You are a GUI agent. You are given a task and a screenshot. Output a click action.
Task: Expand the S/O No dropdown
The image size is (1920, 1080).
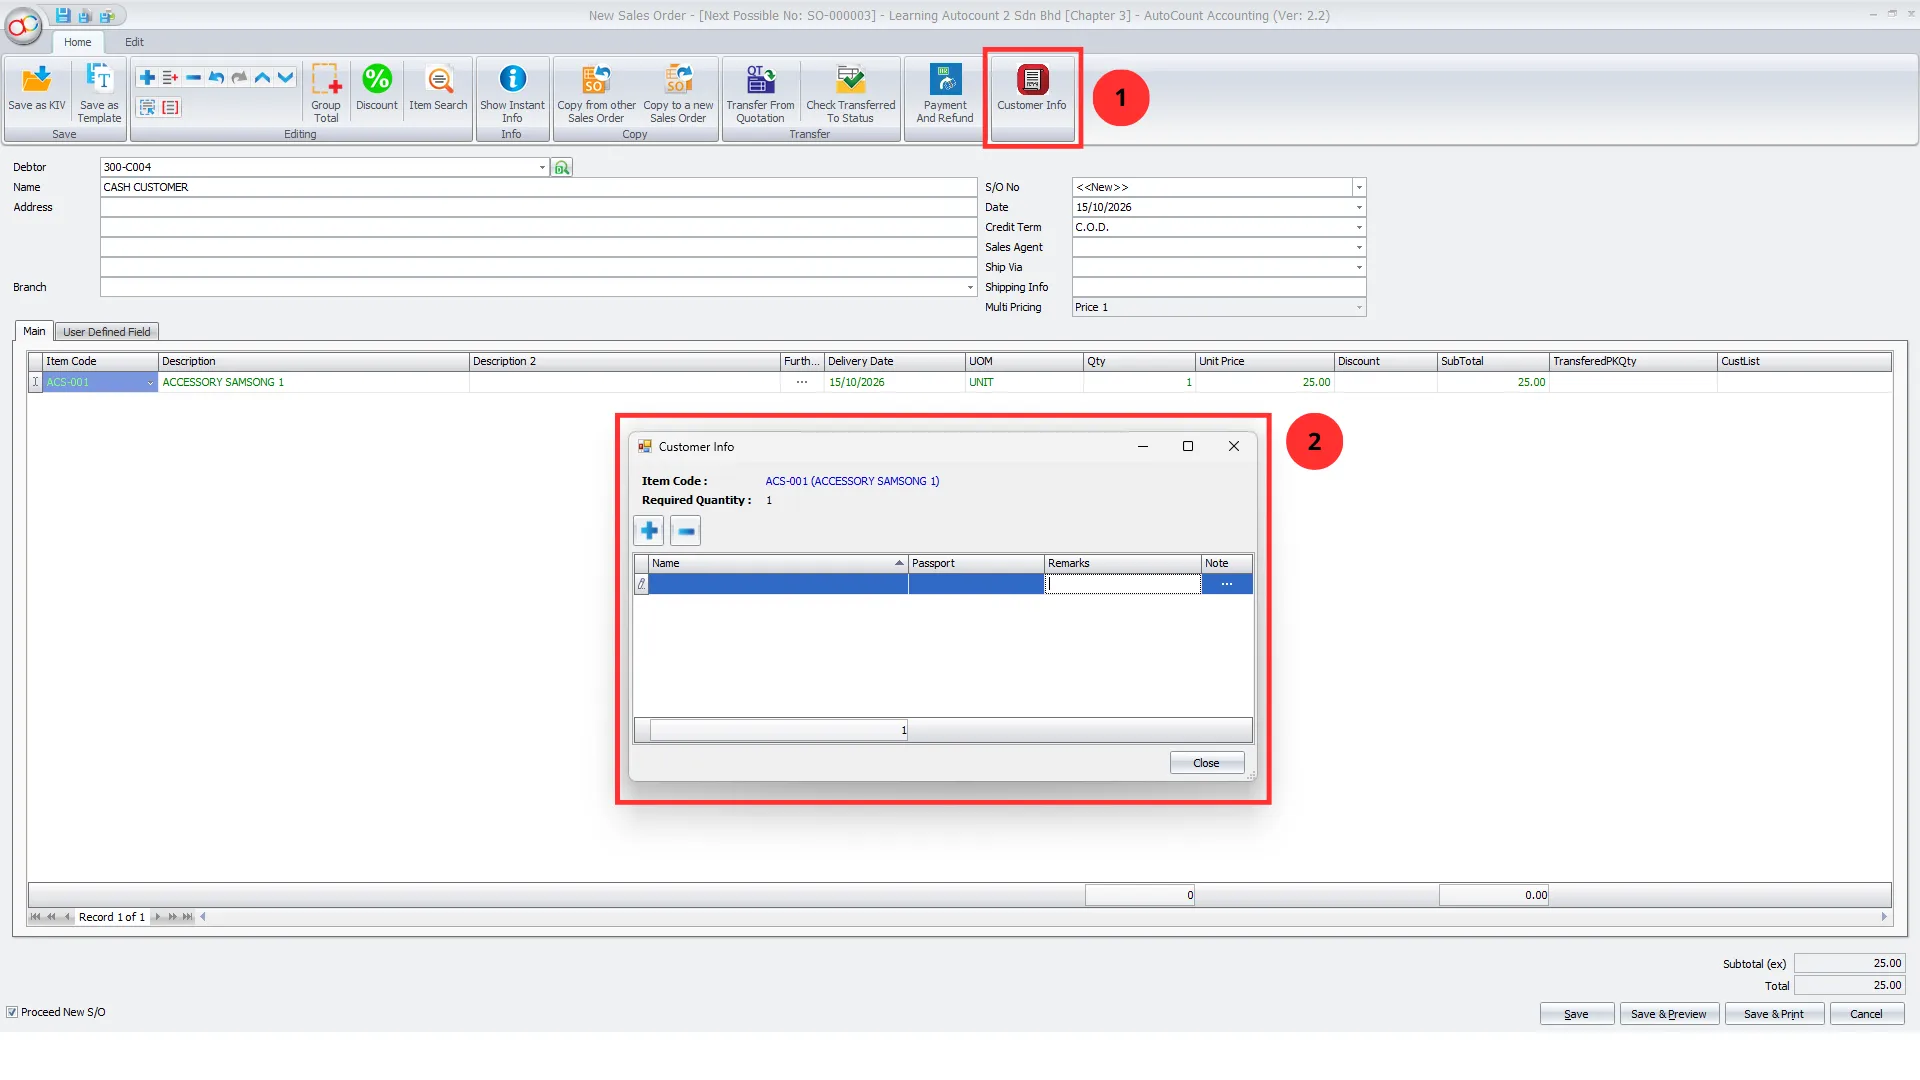(1359, 187)
